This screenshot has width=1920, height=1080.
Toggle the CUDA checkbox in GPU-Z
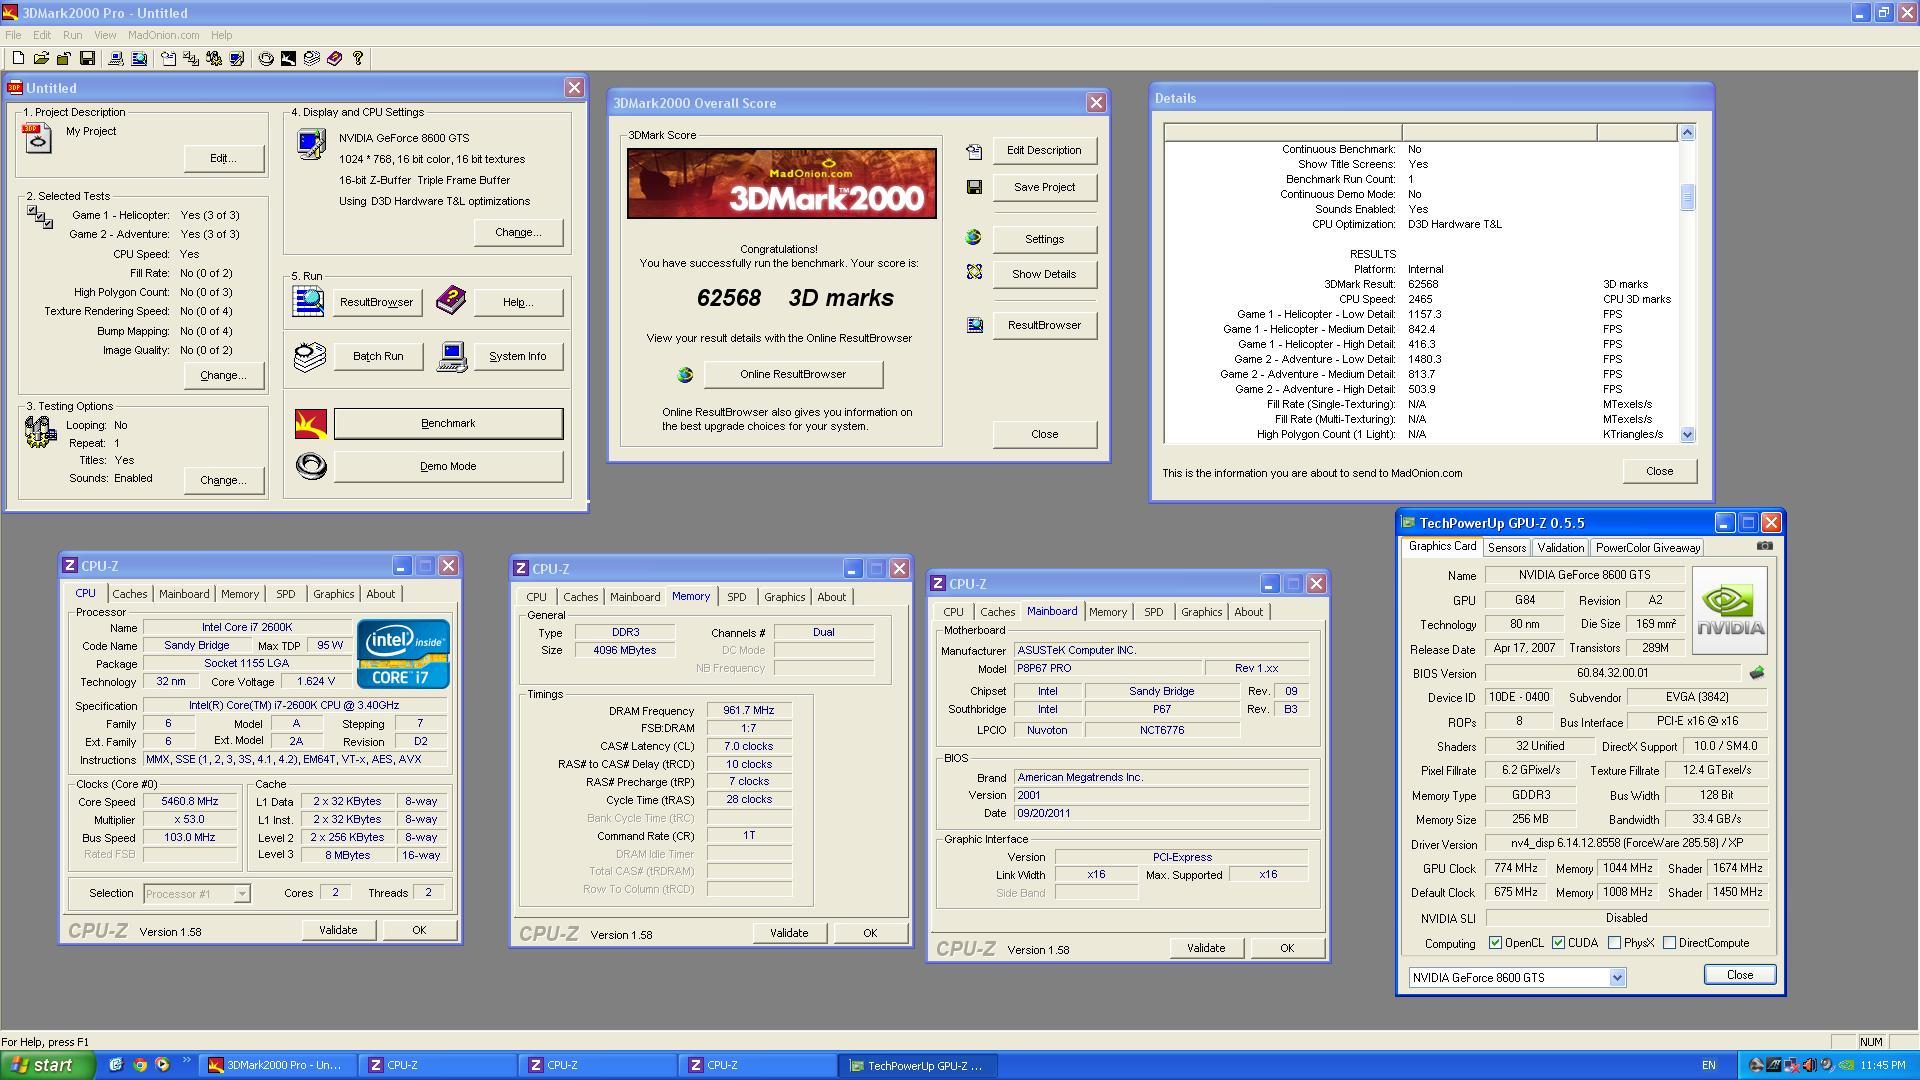[x=1558, y=943]
